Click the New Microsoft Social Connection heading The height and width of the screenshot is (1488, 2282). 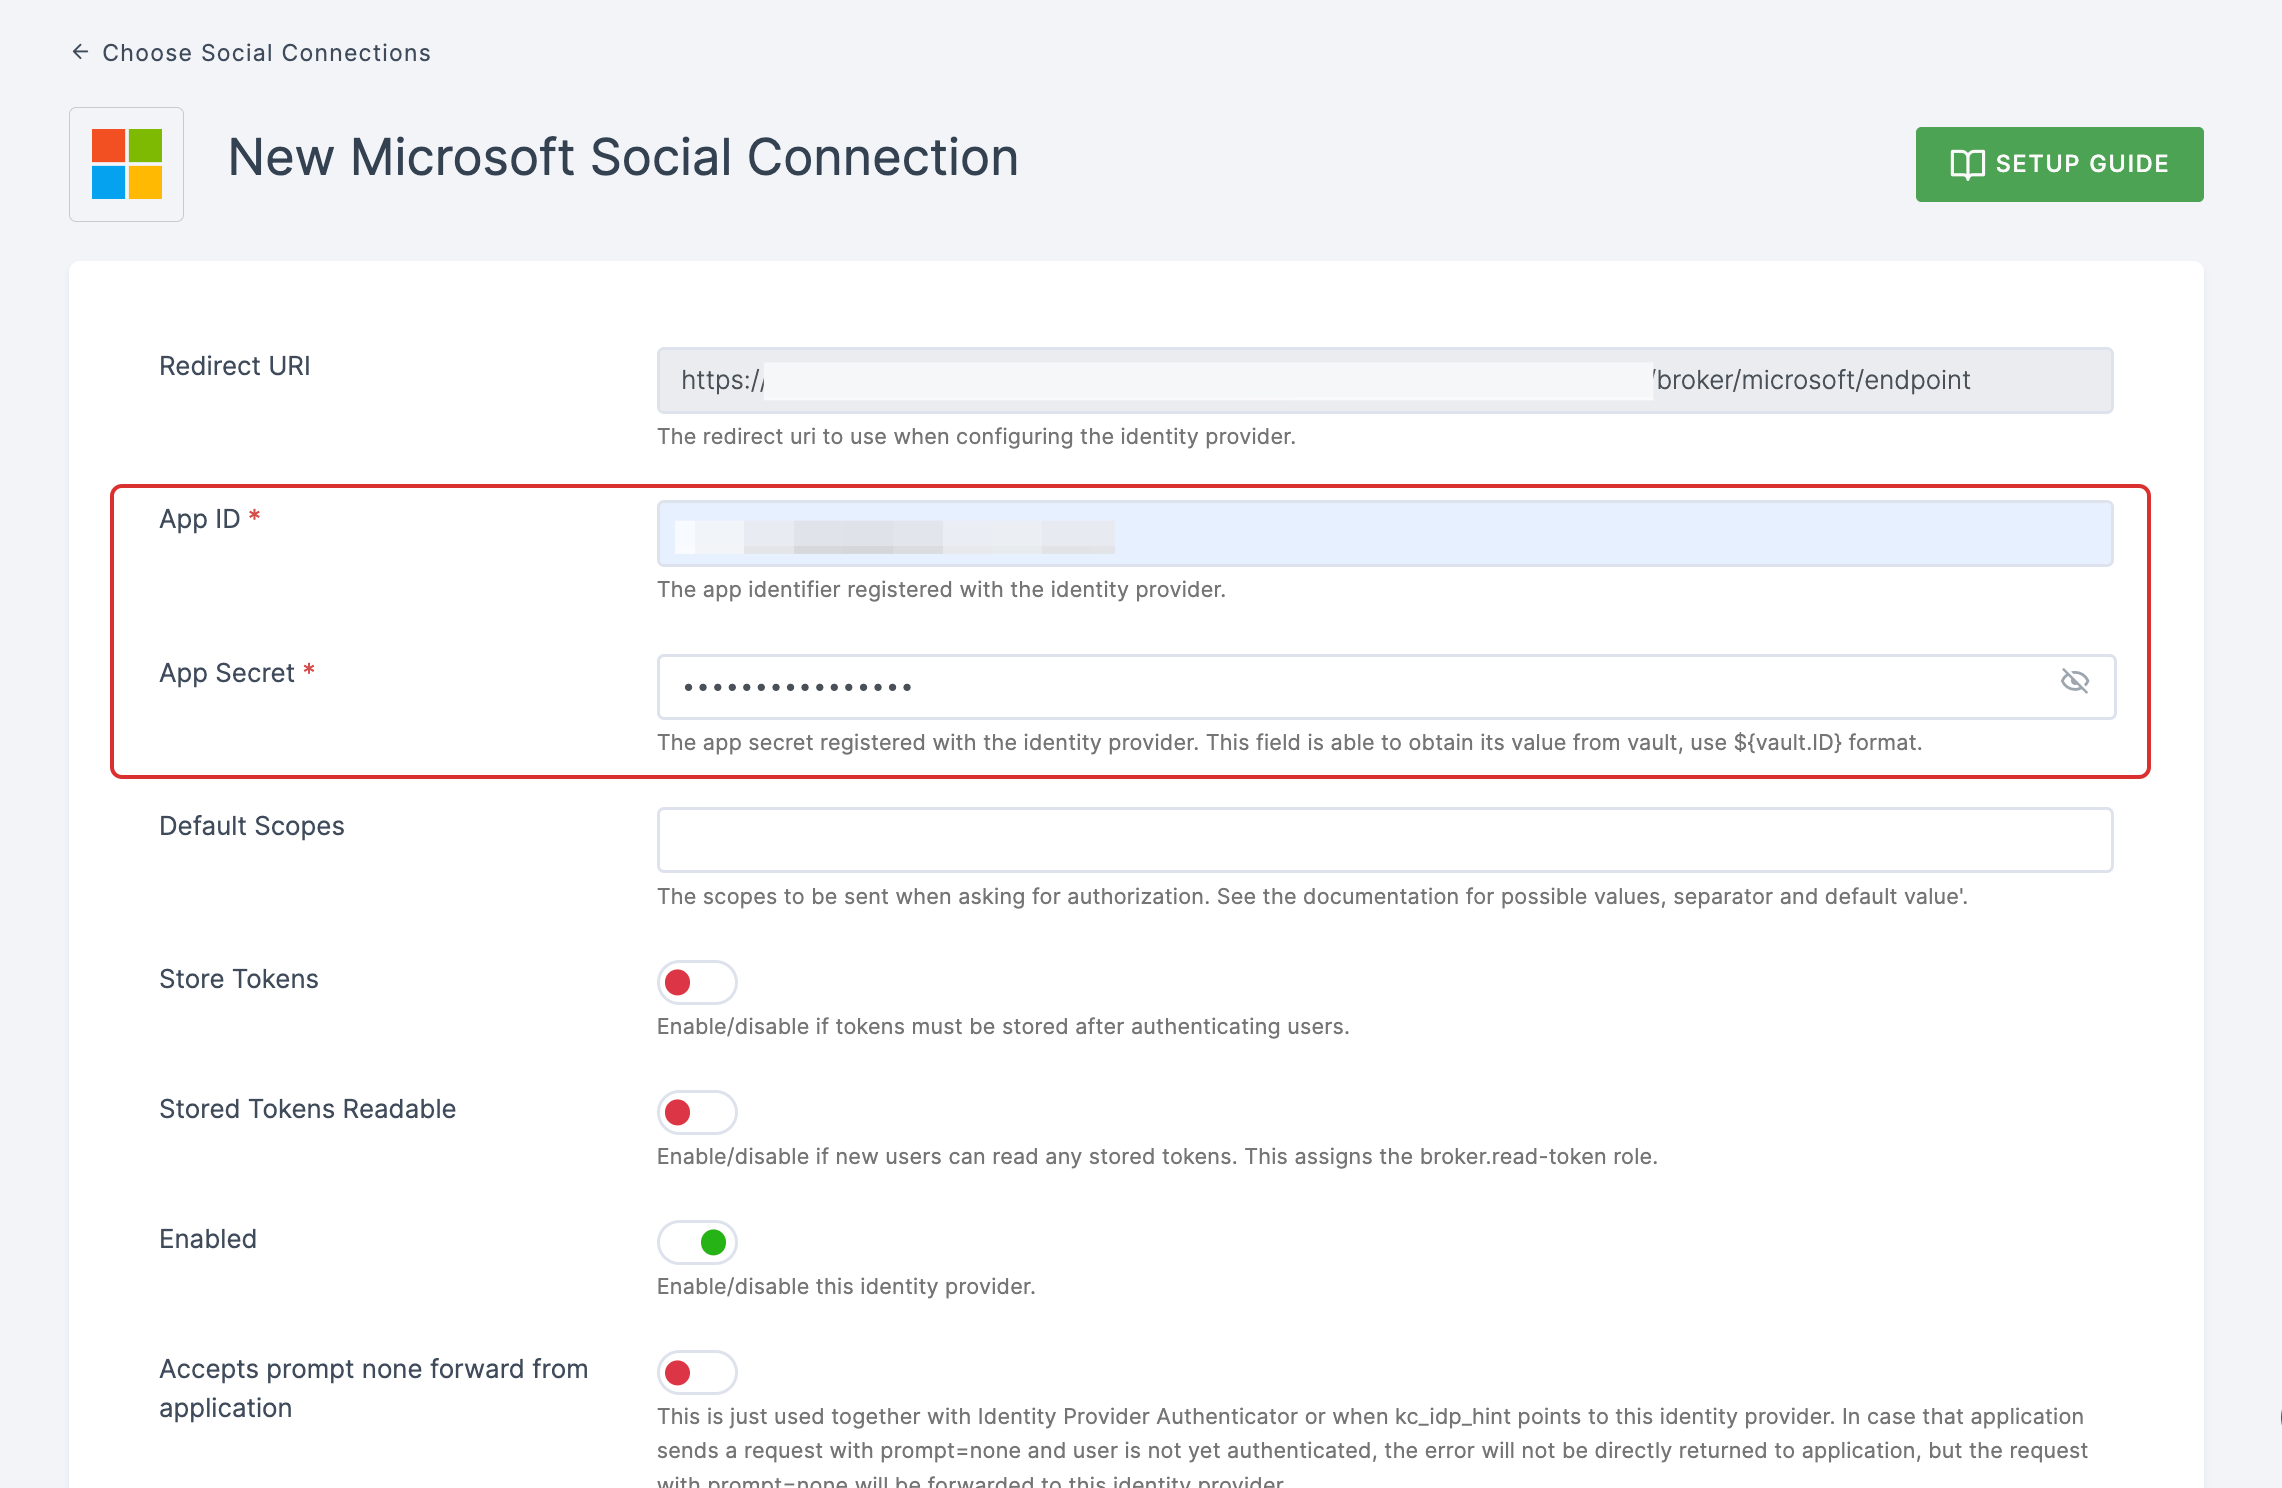point(623,158)
